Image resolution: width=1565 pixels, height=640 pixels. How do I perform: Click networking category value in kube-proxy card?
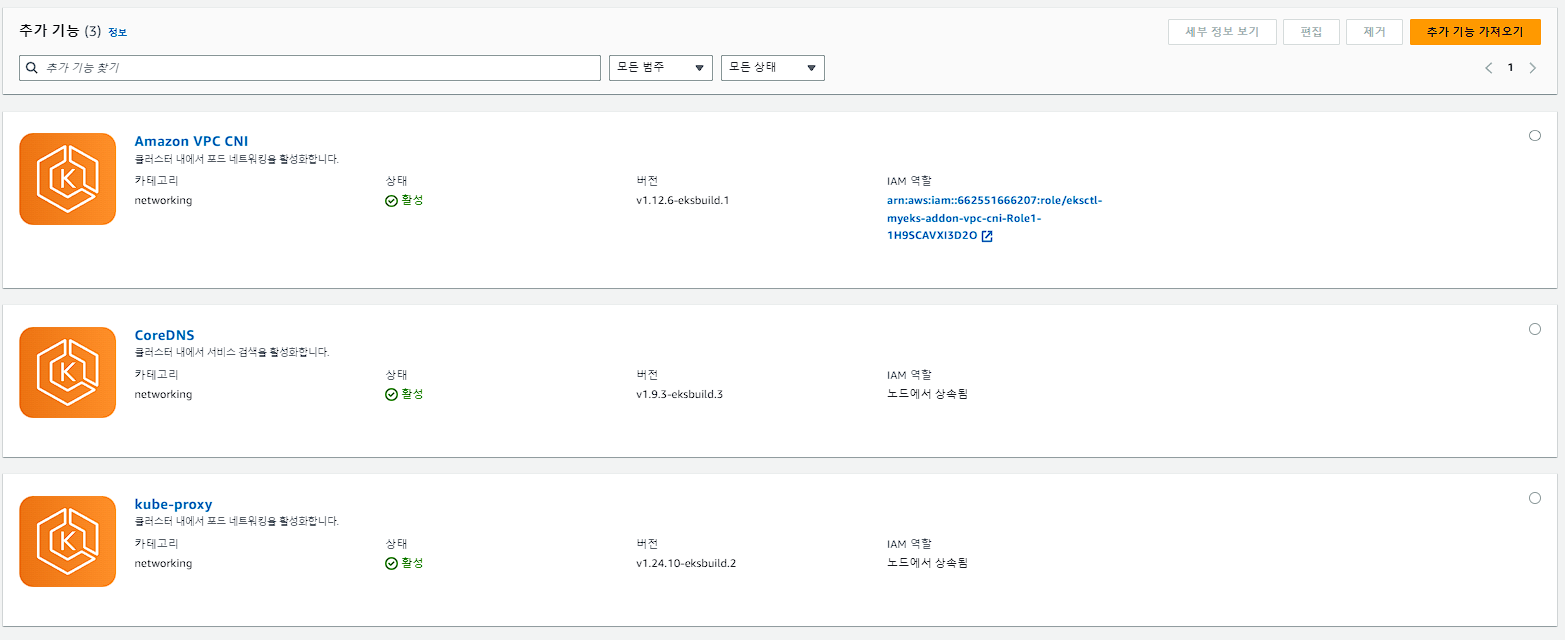coord(163,563)
